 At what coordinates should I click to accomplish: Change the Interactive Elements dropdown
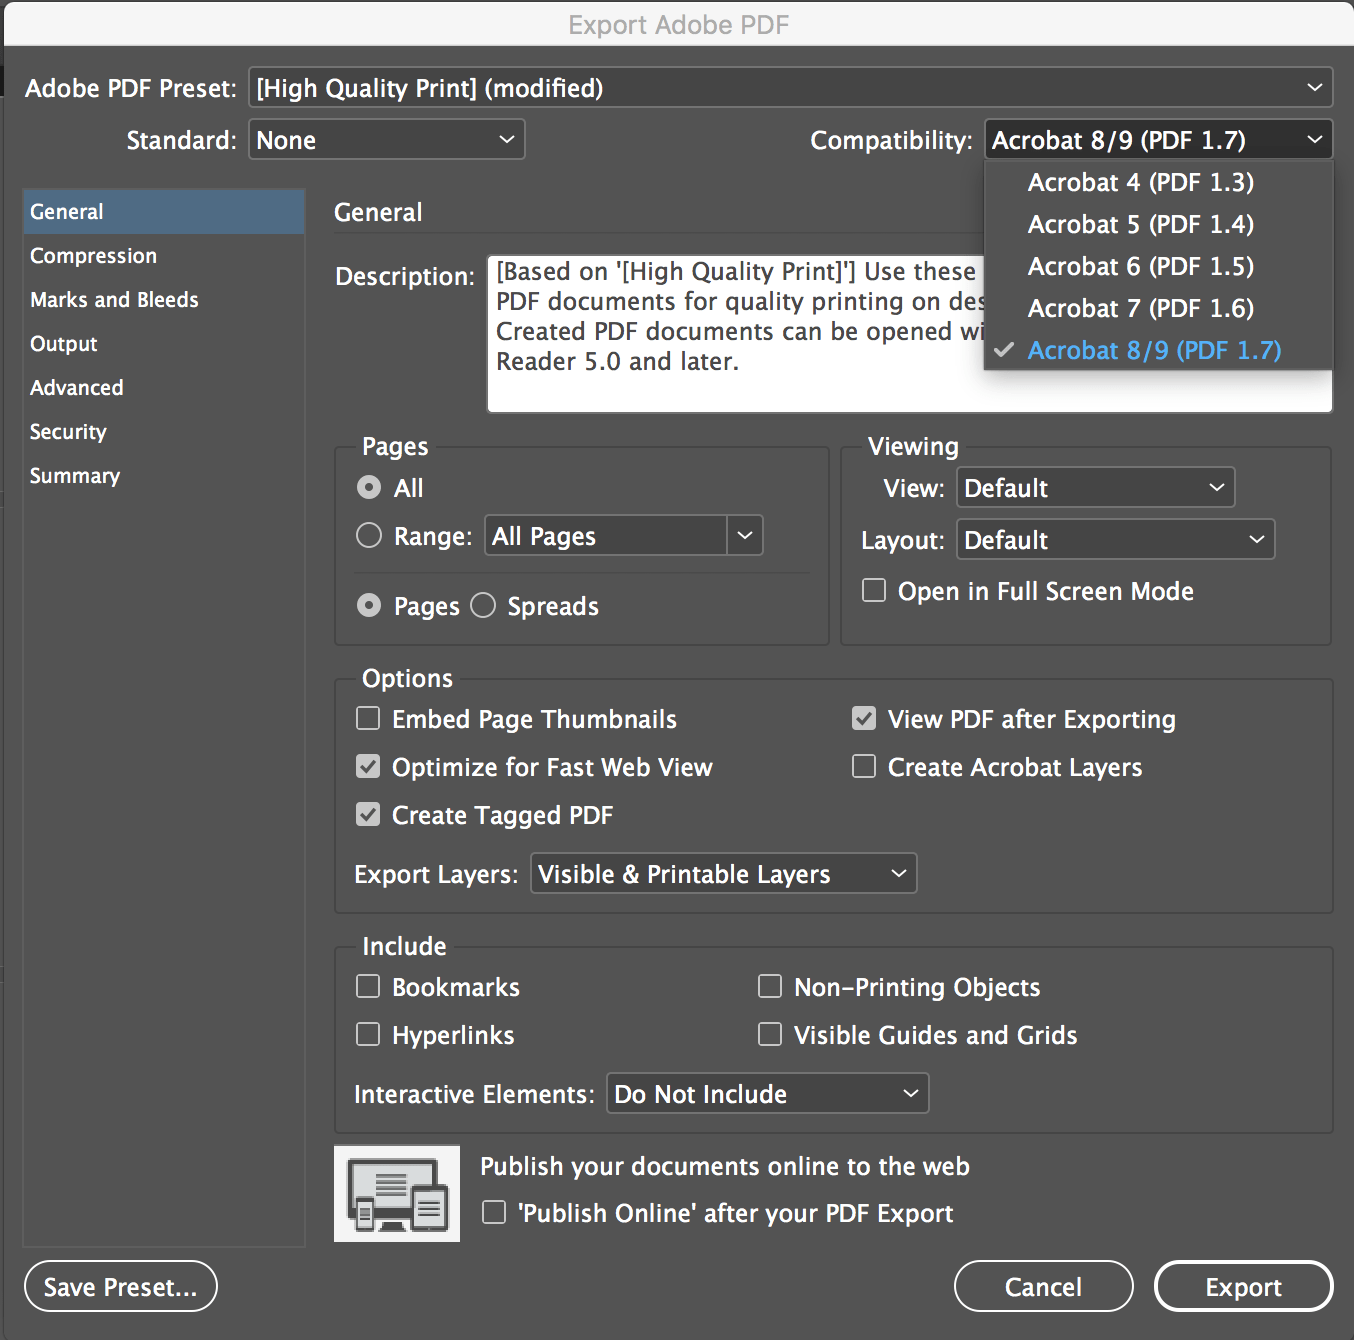pos(766,1093)
